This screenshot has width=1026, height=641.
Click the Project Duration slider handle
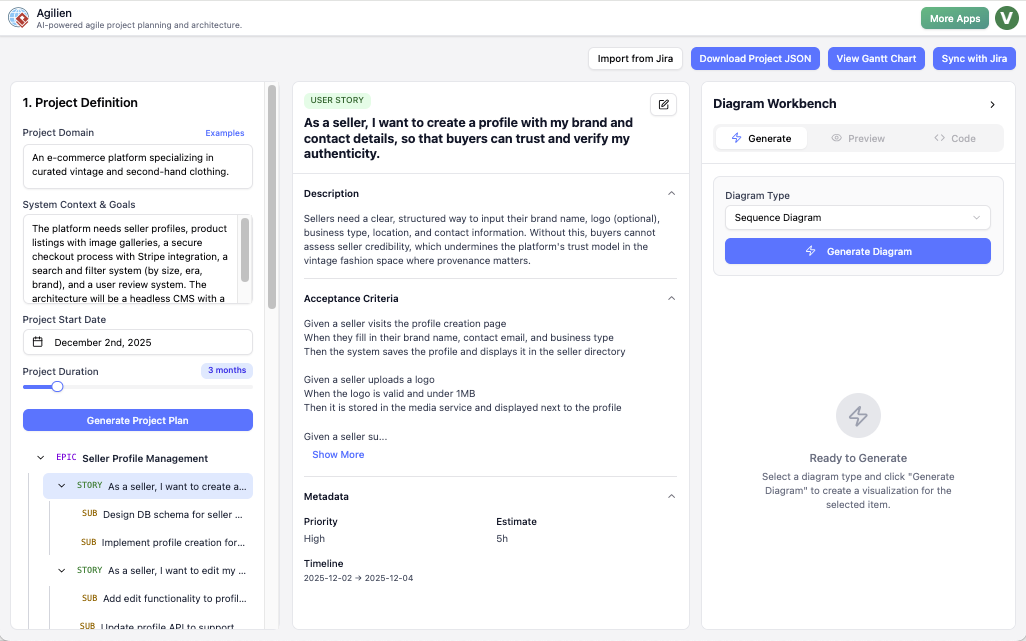[57, 386]
